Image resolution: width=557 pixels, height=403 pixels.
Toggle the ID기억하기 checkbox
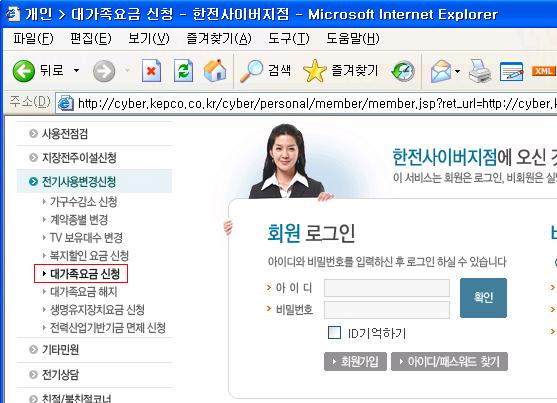tap(334, 333)
